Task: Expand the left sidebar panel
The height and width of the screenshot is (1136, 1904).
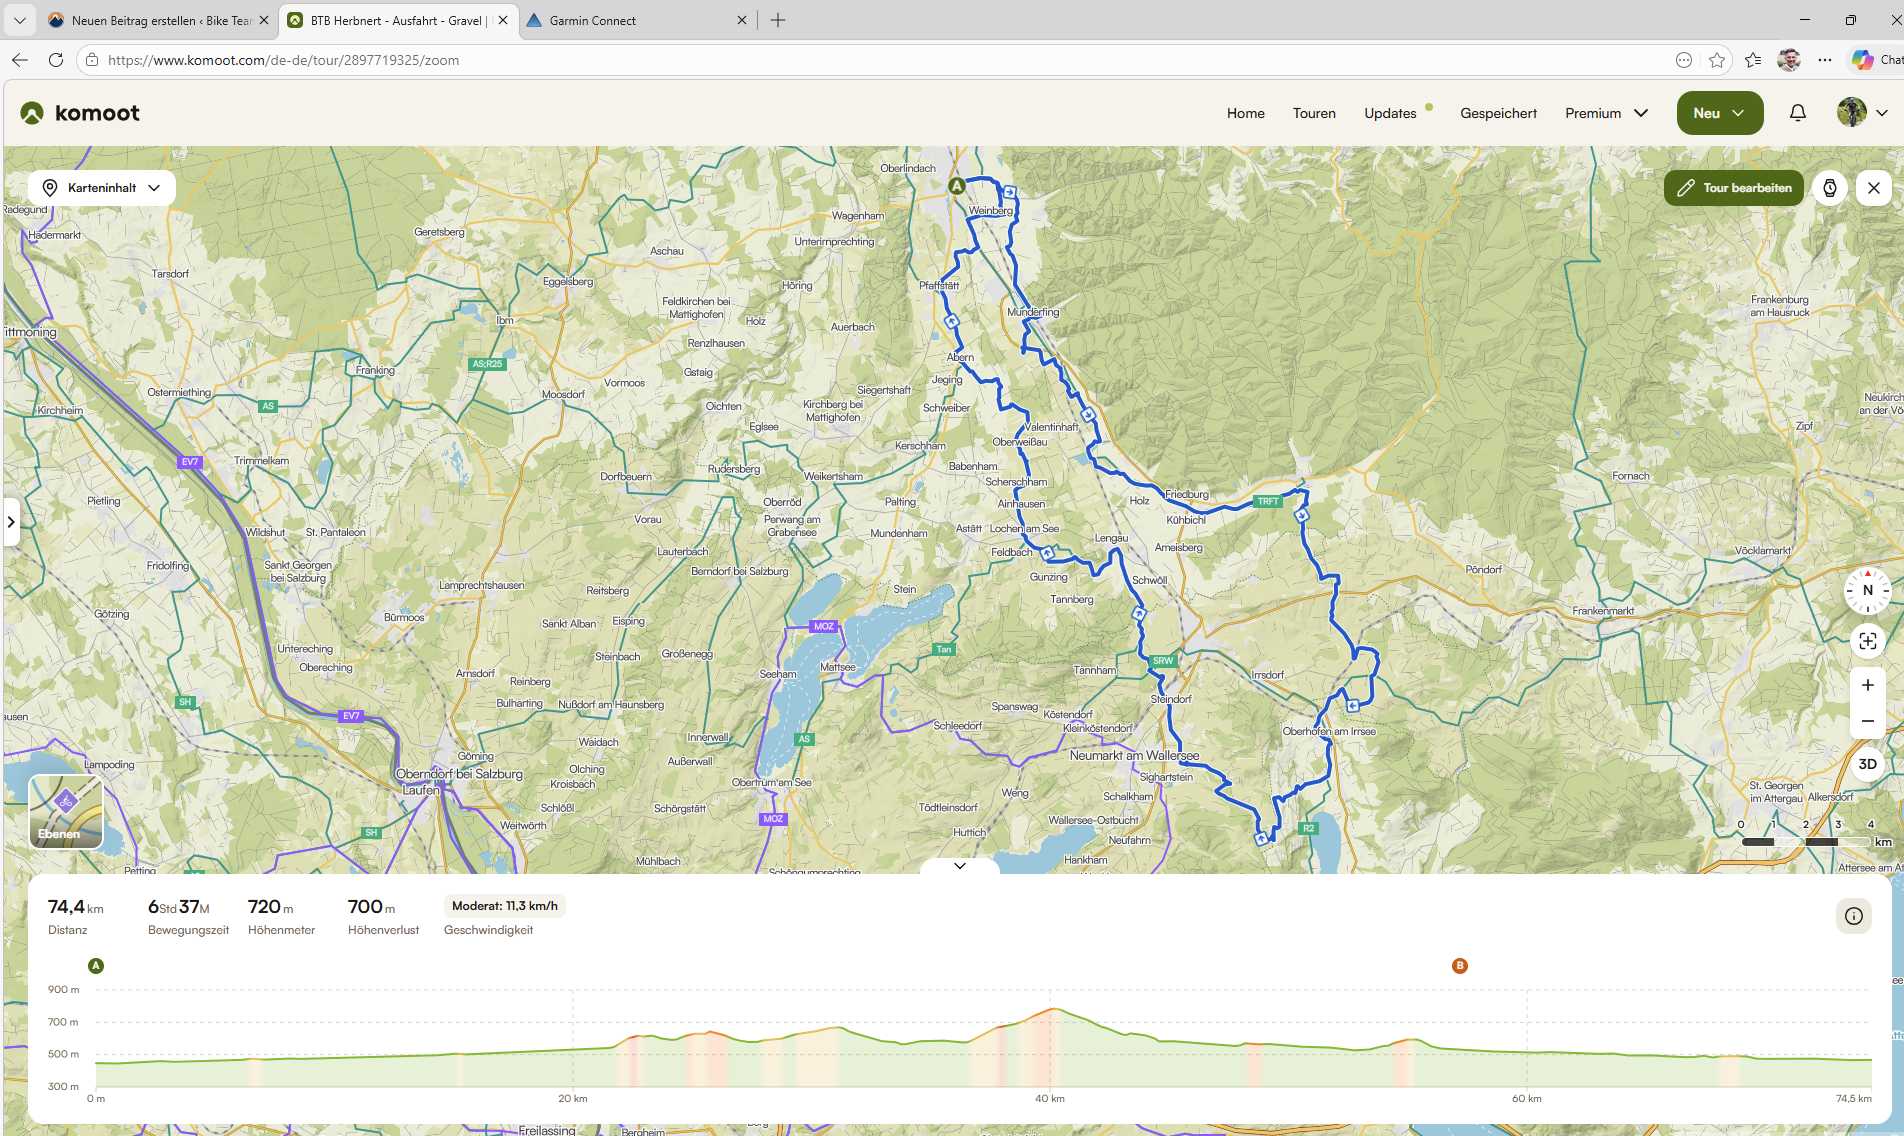Action: tap(11, 521)
